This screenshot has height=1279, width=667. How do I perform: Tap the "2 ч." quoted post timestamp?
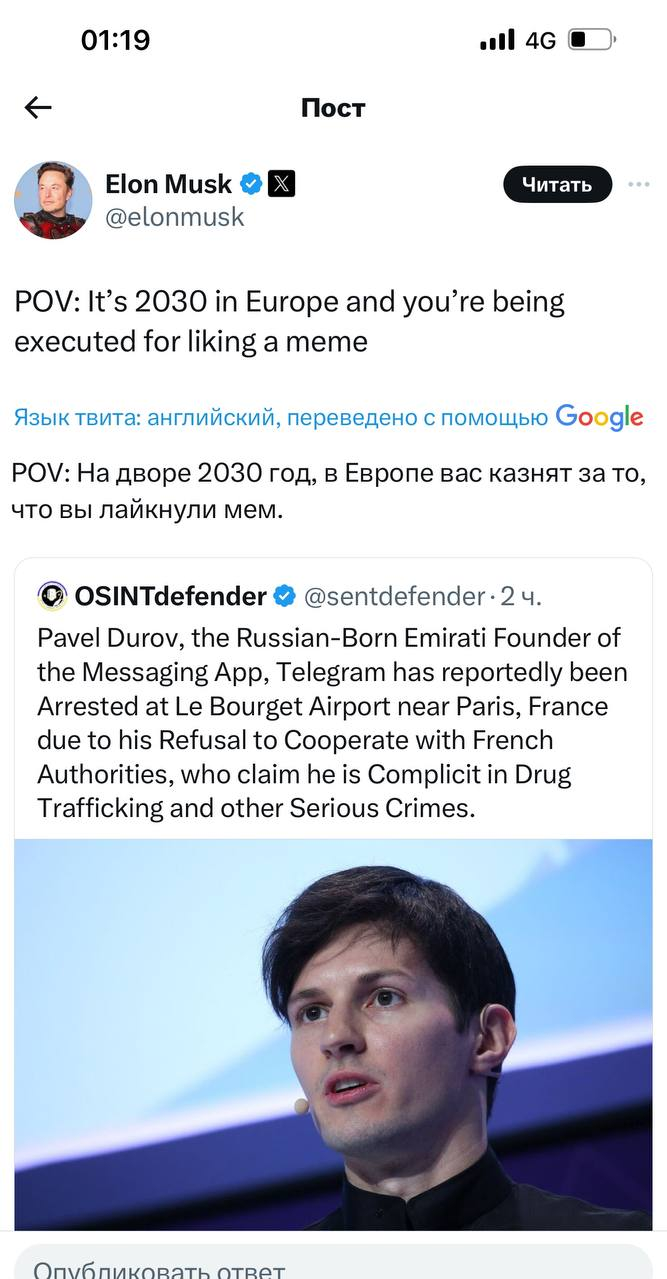(521, 597)
